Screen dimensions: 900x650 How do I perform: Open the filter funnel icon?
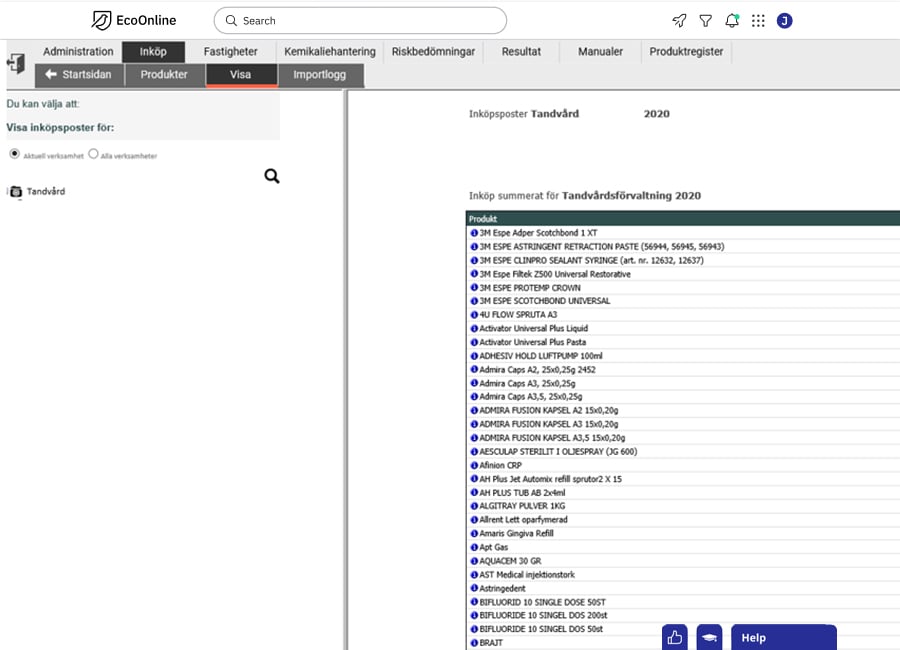point(706,20)
